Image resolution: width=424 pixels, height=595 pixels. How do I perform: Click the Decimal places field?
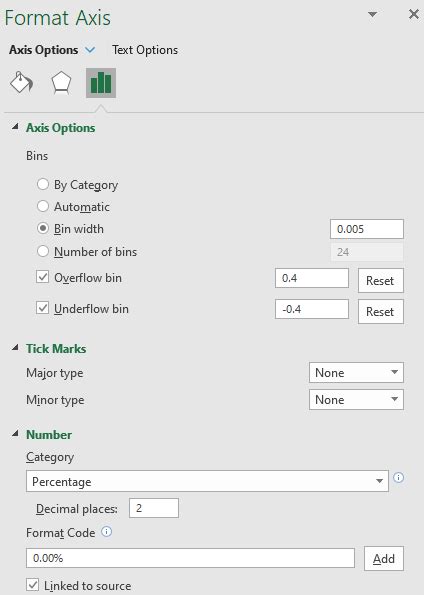coord(154,508)
